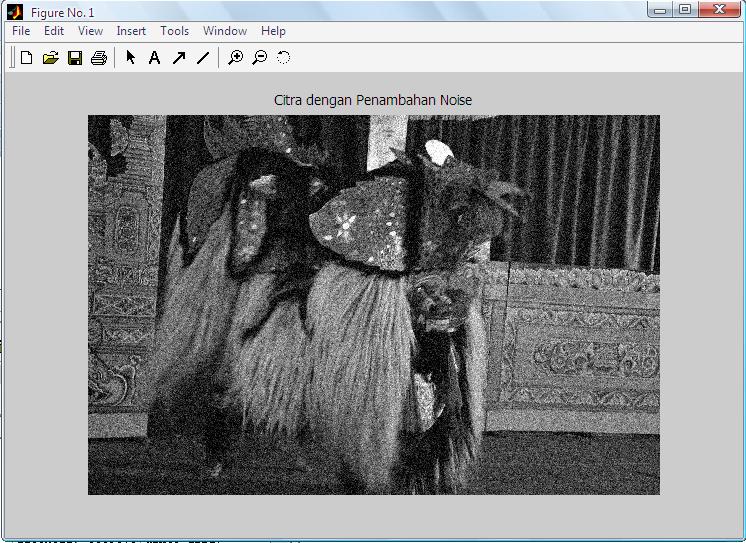Open the Window menu
The width and height of the screenshot is (746, 543).
pyautogui.click(x=225, y=31)
